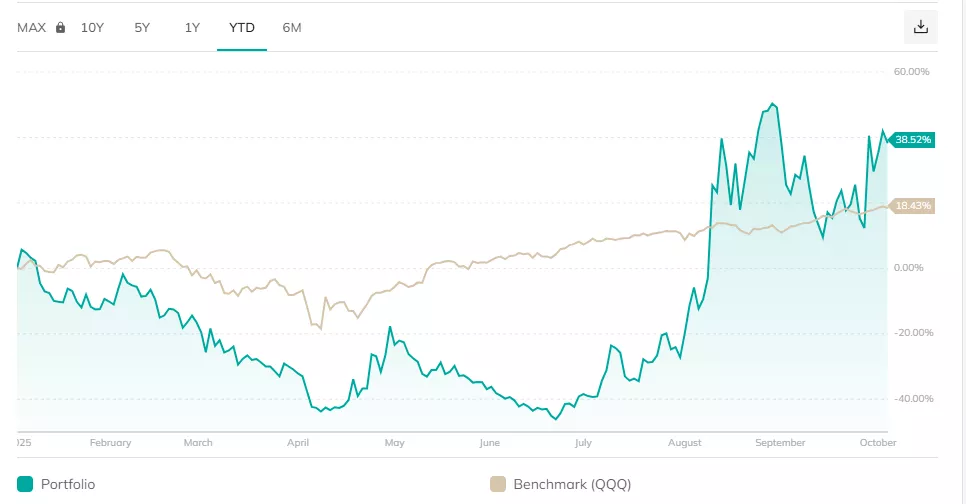The image size is (966, 504).
Task: Switch to the 10Y range tab
Action: coord(92,28)
